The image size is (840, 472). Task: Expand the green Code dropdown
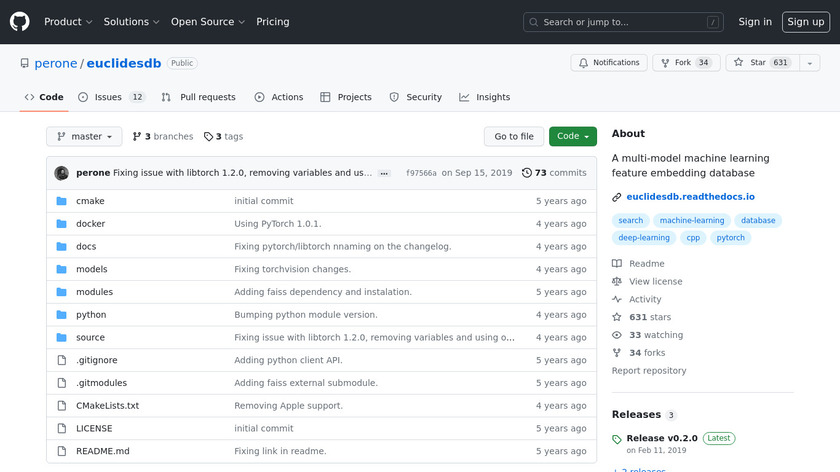pos(572,136)
